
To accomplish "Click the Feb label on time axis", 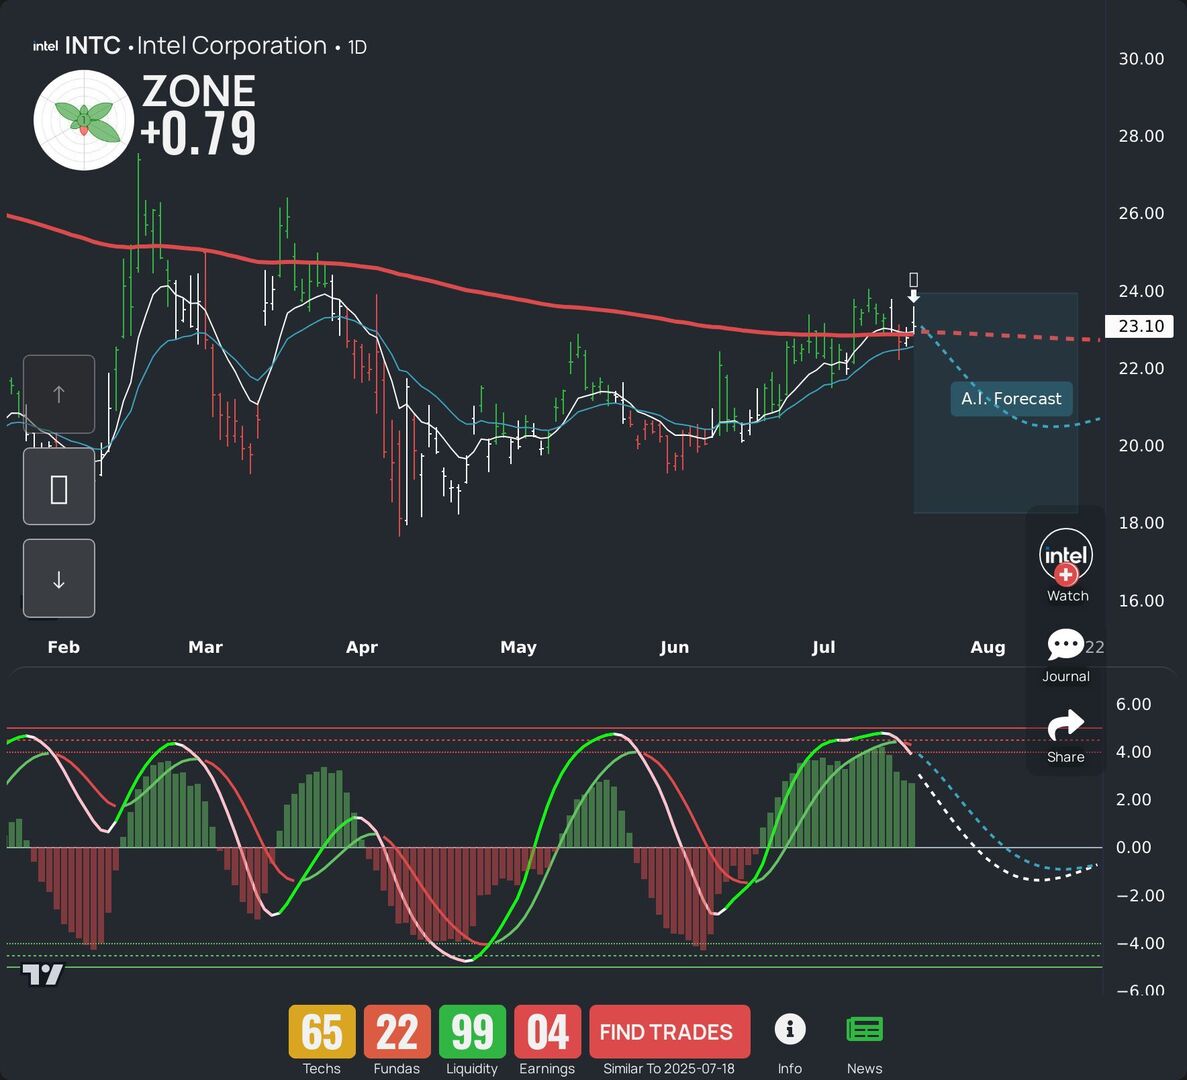I will coord(64,647).
